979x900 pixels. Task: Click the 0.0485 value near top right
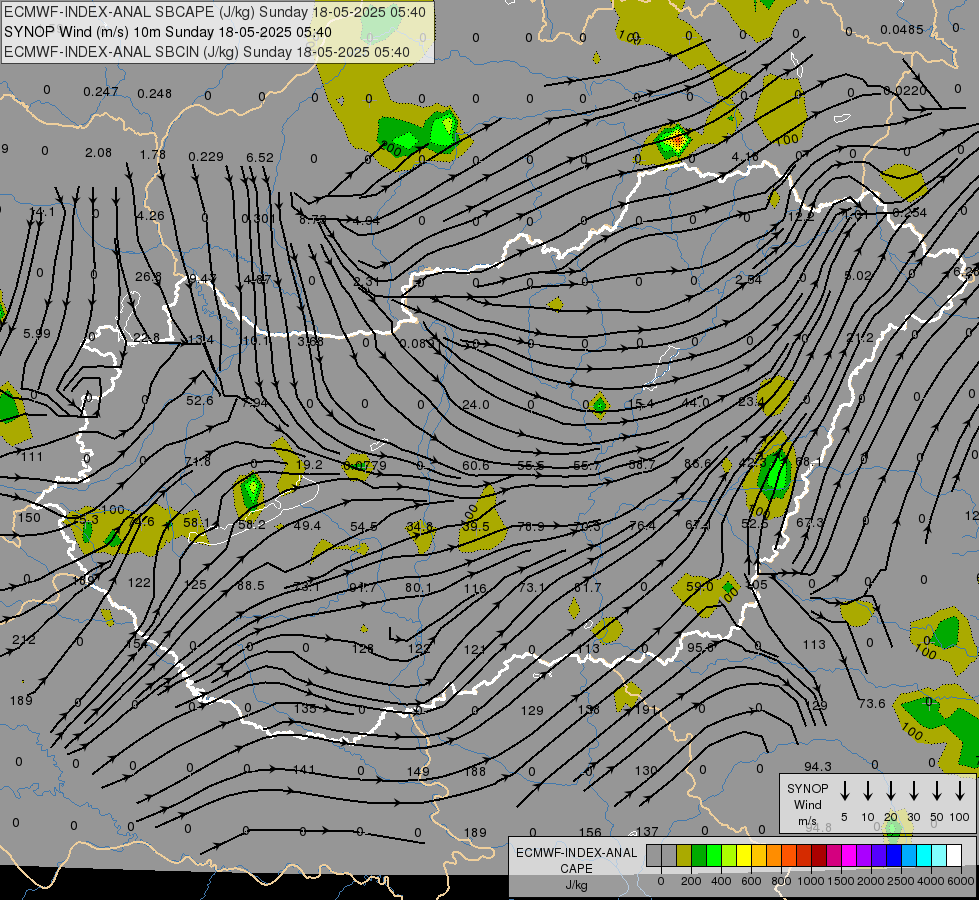[902, 30]
